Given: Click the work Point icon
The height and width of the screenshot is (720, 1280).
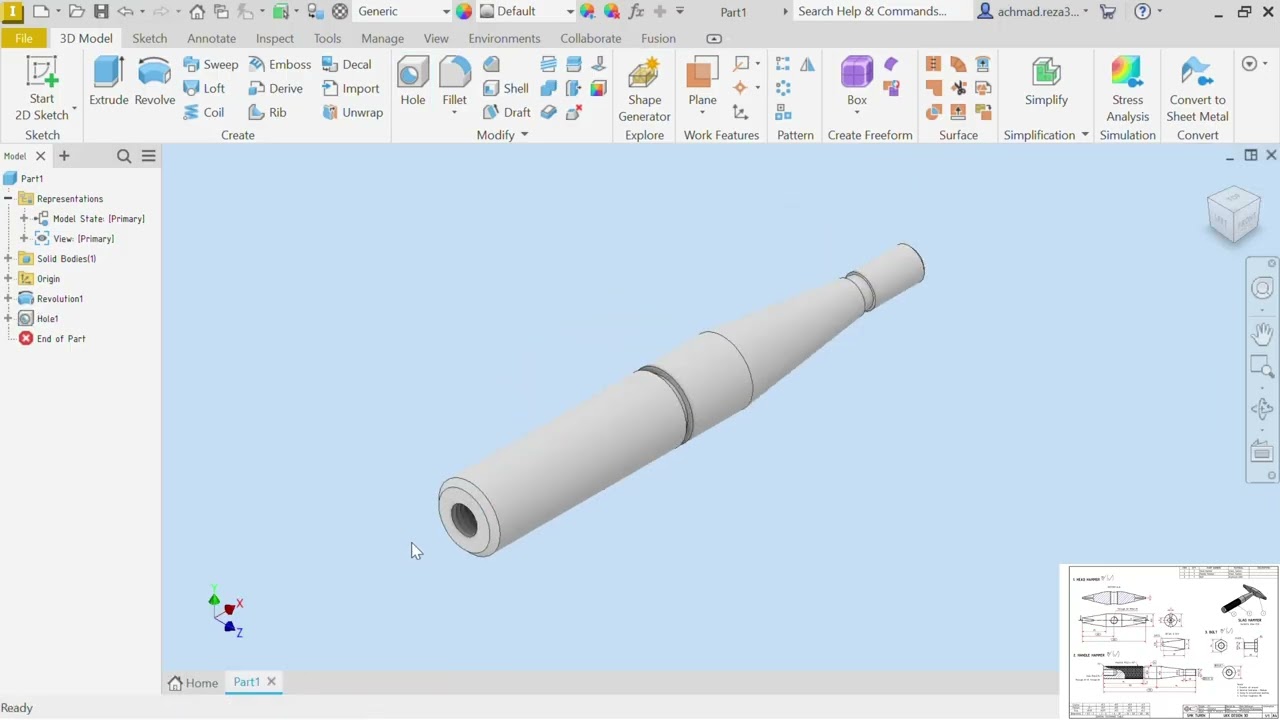Looking at the screenshot, I should [741, 88].
